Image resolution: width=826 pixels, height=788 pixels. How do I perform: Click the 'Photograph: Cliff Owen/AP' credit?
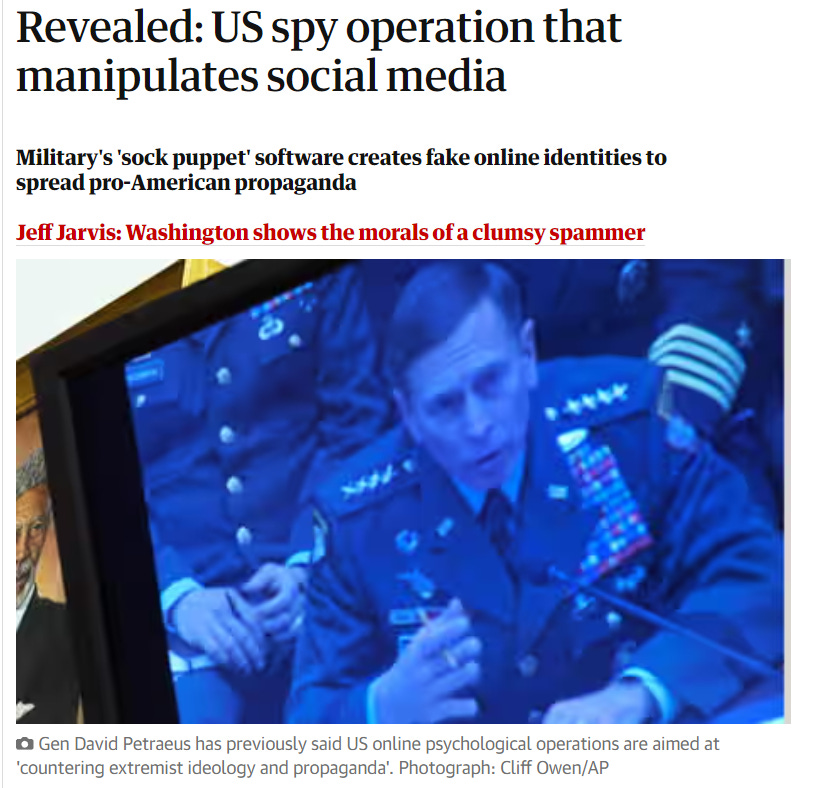(x=504, y=767)
